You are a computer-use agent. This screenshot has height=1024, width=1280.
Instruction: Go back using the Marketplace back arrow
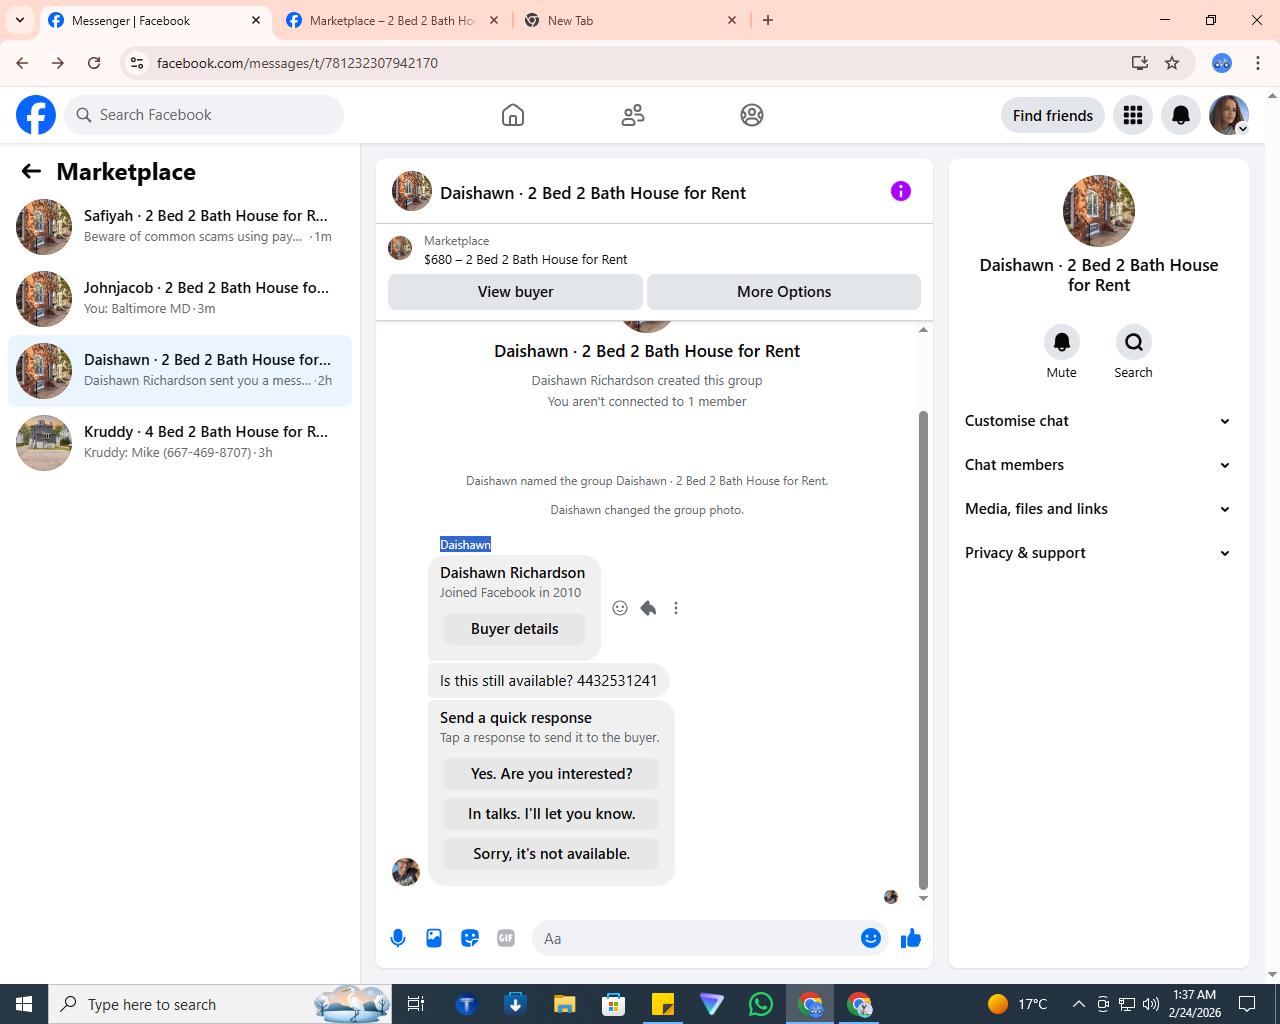coord(31,172)
